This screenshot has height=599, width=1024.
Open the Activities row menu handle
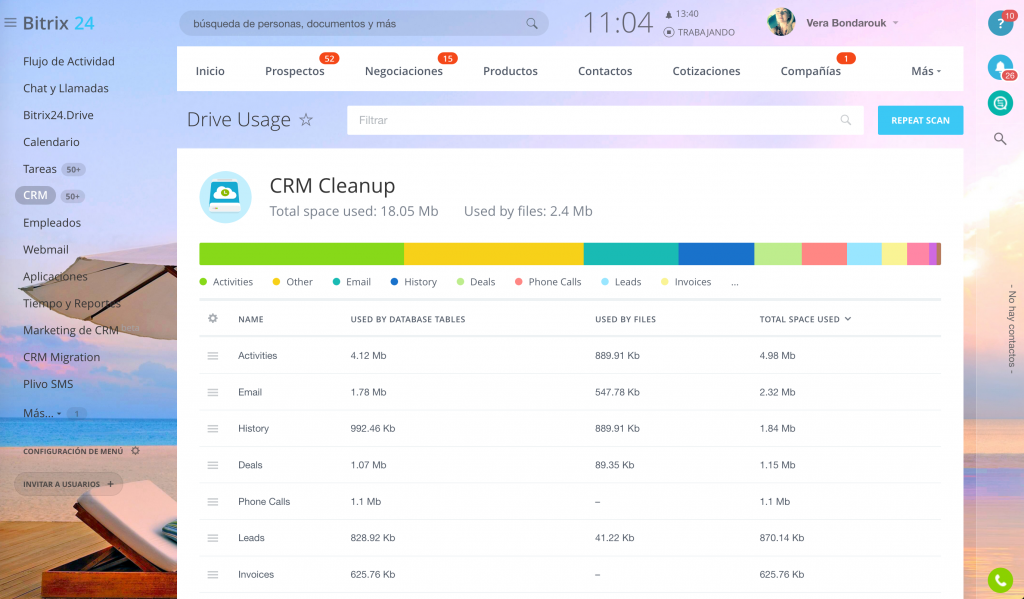pos(212,356)
